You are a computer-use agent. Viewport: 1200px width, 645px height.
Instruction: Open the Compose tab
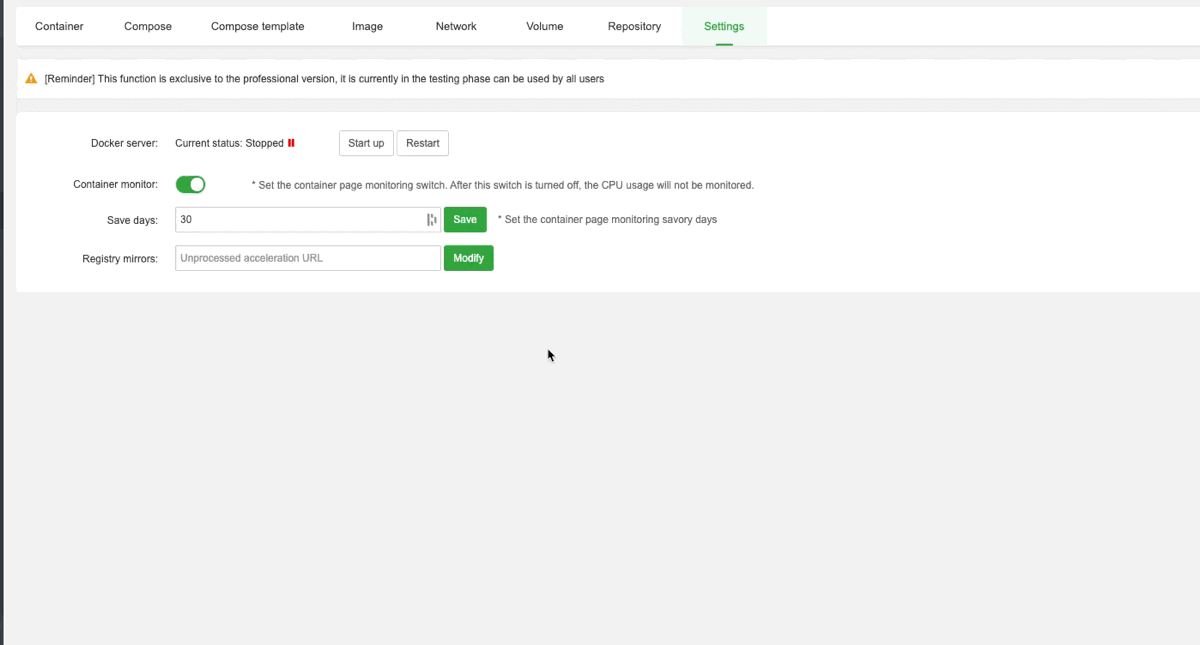point(147,26)
